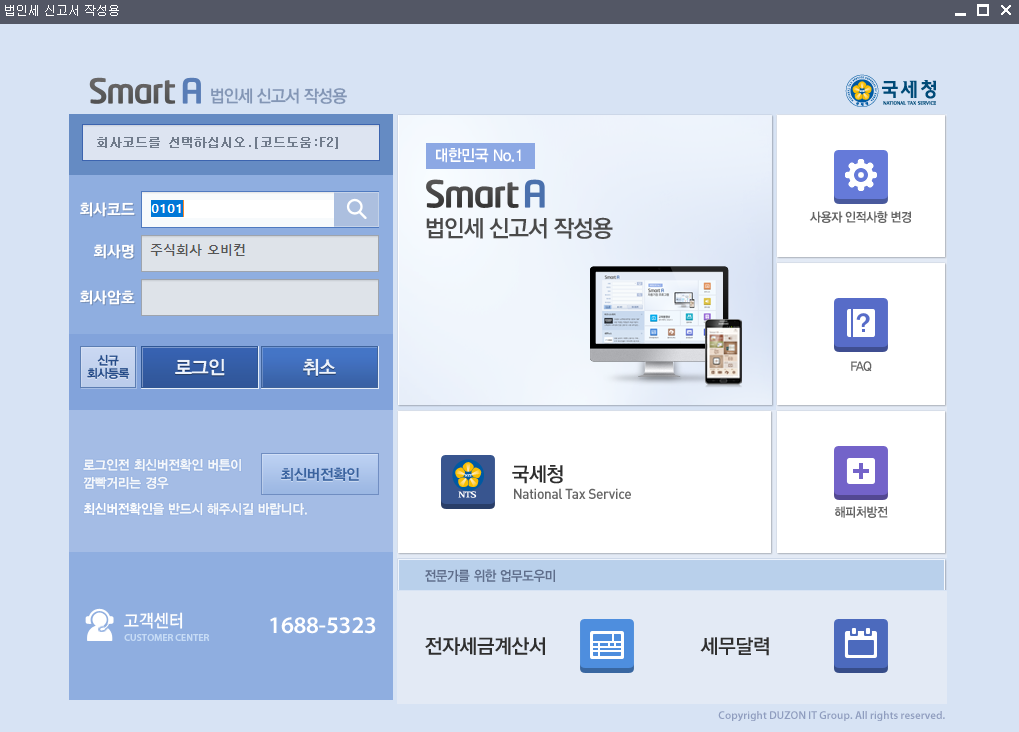Click the FAQ caption text
This screenshot has height=732, width=1019.
point(860,367)
